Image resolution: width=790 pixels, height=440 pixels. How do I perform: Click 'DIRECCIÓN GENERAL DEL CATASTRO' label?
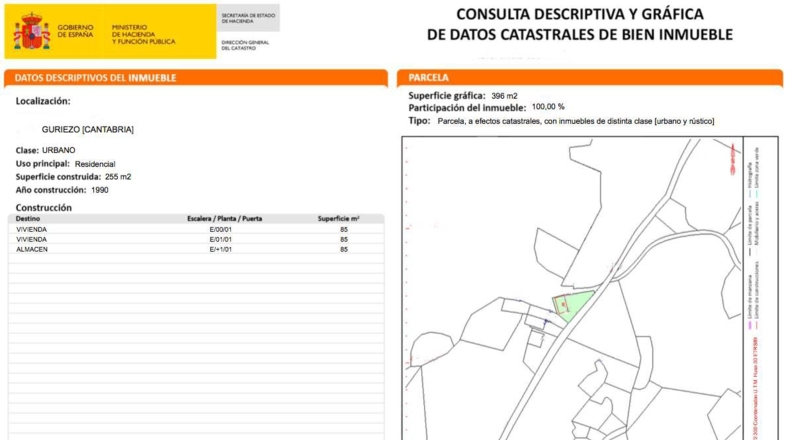click(x=245, y=45)
